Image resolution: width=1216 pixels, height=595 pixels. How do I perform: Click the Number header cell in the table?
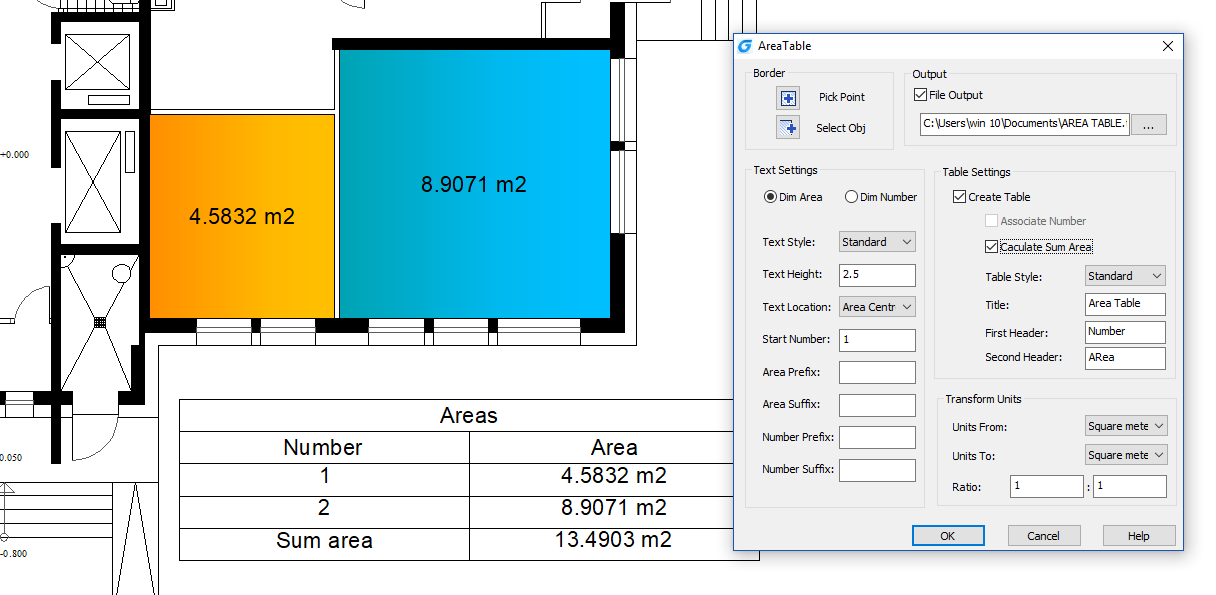click(324, 447)
